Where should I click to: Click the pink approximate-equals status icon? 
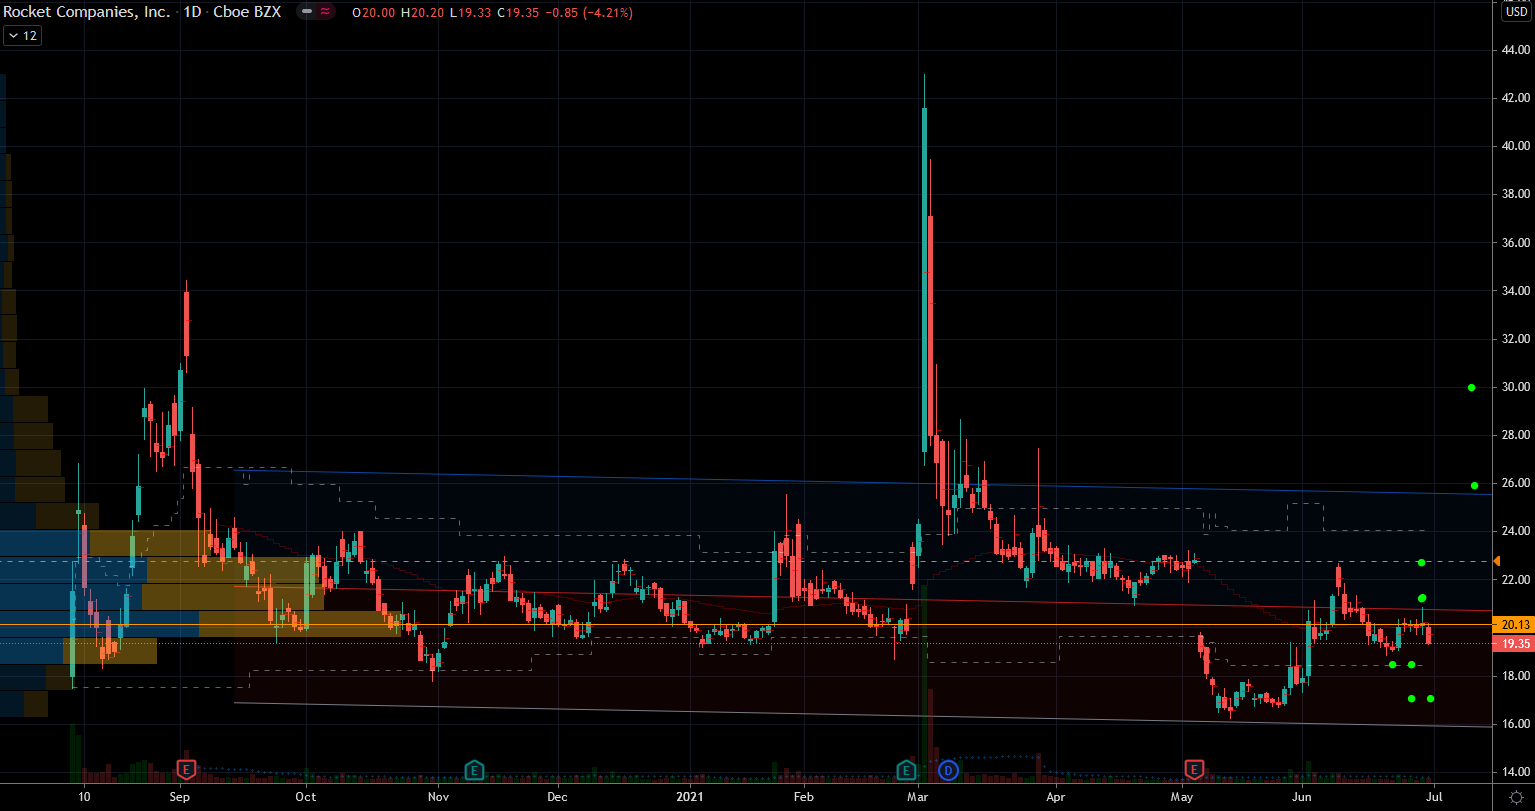(x=326, y=12)
